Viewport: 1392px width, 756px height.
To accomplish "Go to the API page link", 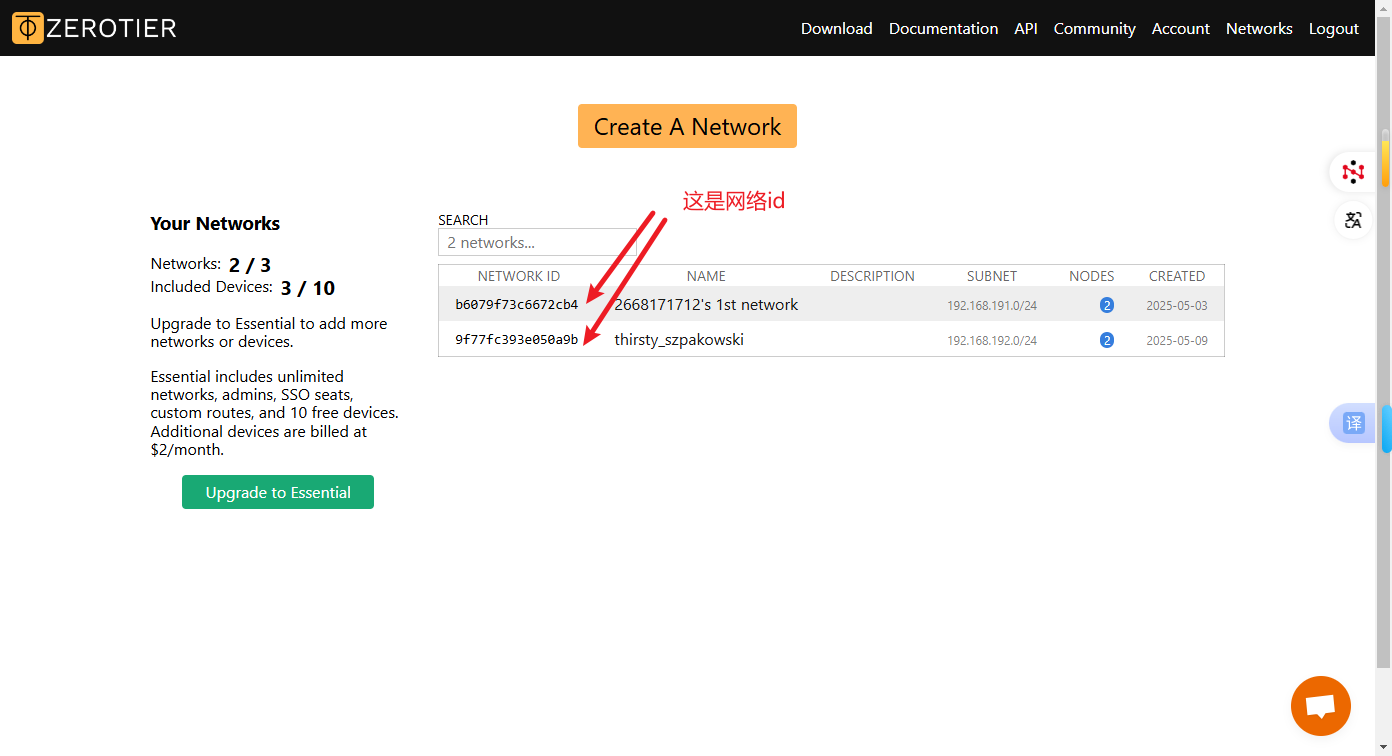I will tap(1025, 29).
